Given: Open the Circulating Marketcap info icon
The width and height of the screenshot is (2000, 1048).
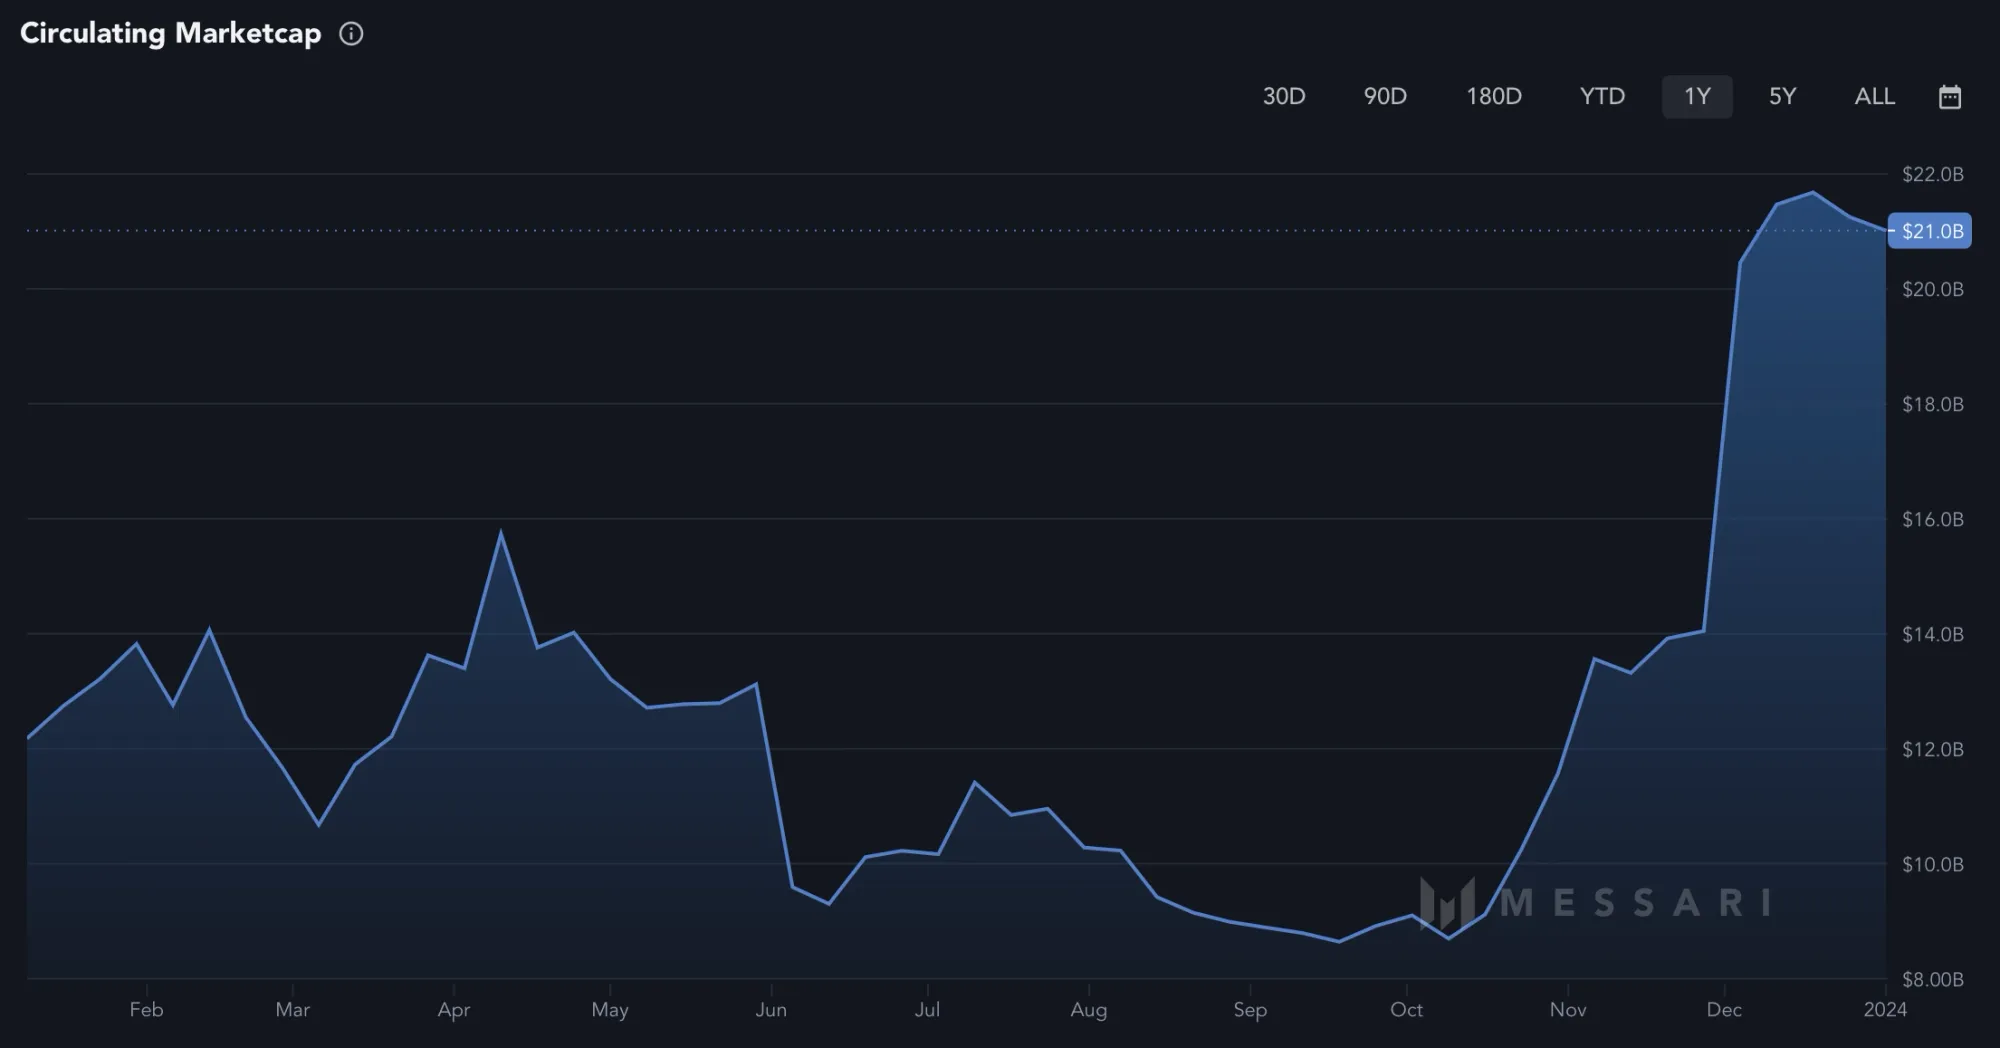Looking at the screenshot, I should click(351, 34).
